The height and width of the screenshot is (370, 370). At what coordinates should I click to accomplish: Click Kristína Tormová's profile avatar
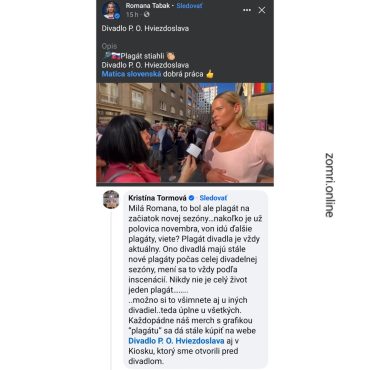[111, 199]
